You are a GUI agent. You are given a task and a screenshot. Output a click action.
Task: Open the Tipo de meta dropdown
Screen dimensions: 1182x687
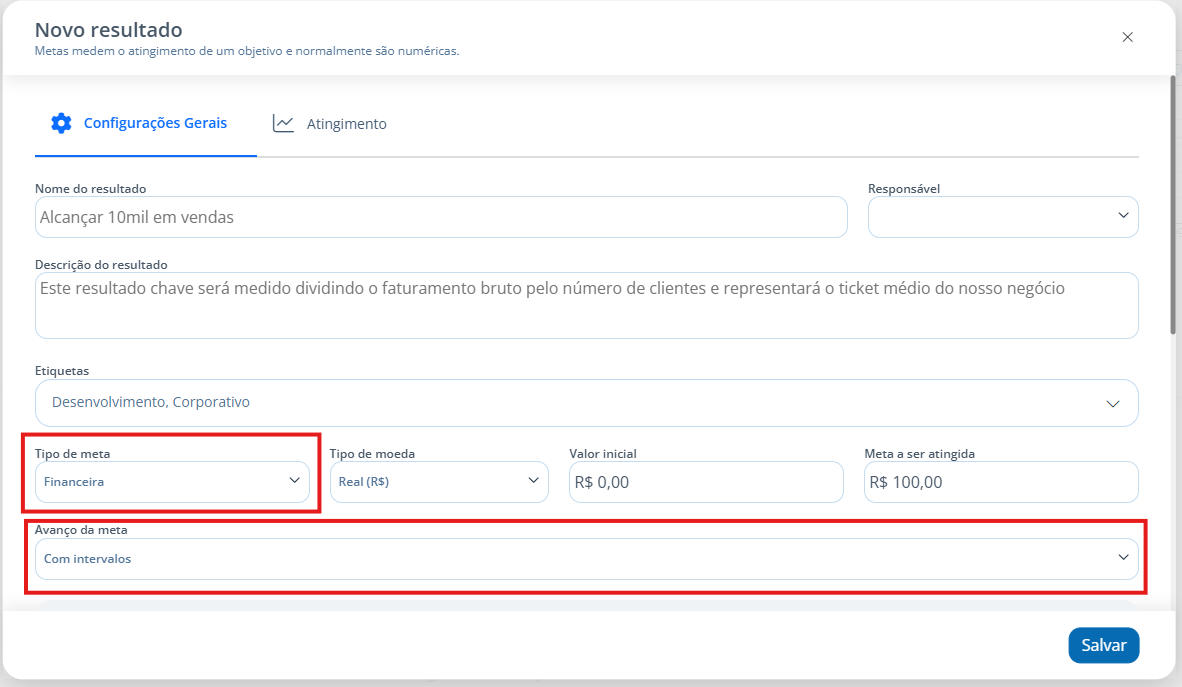click(172, 482)
